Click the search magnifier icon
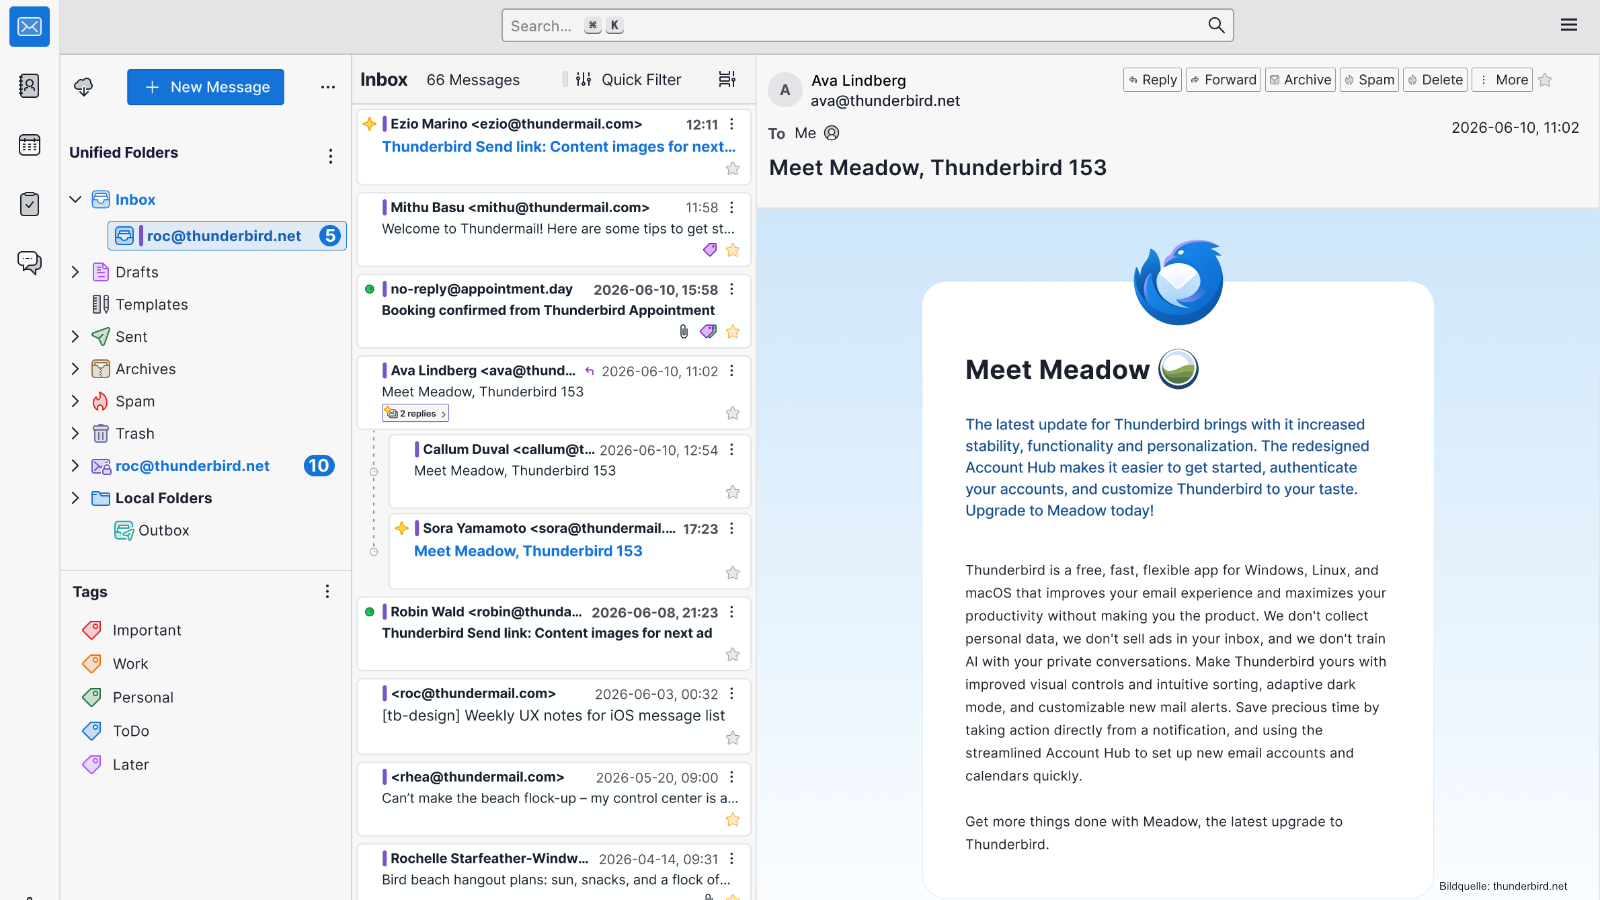 1216,25
